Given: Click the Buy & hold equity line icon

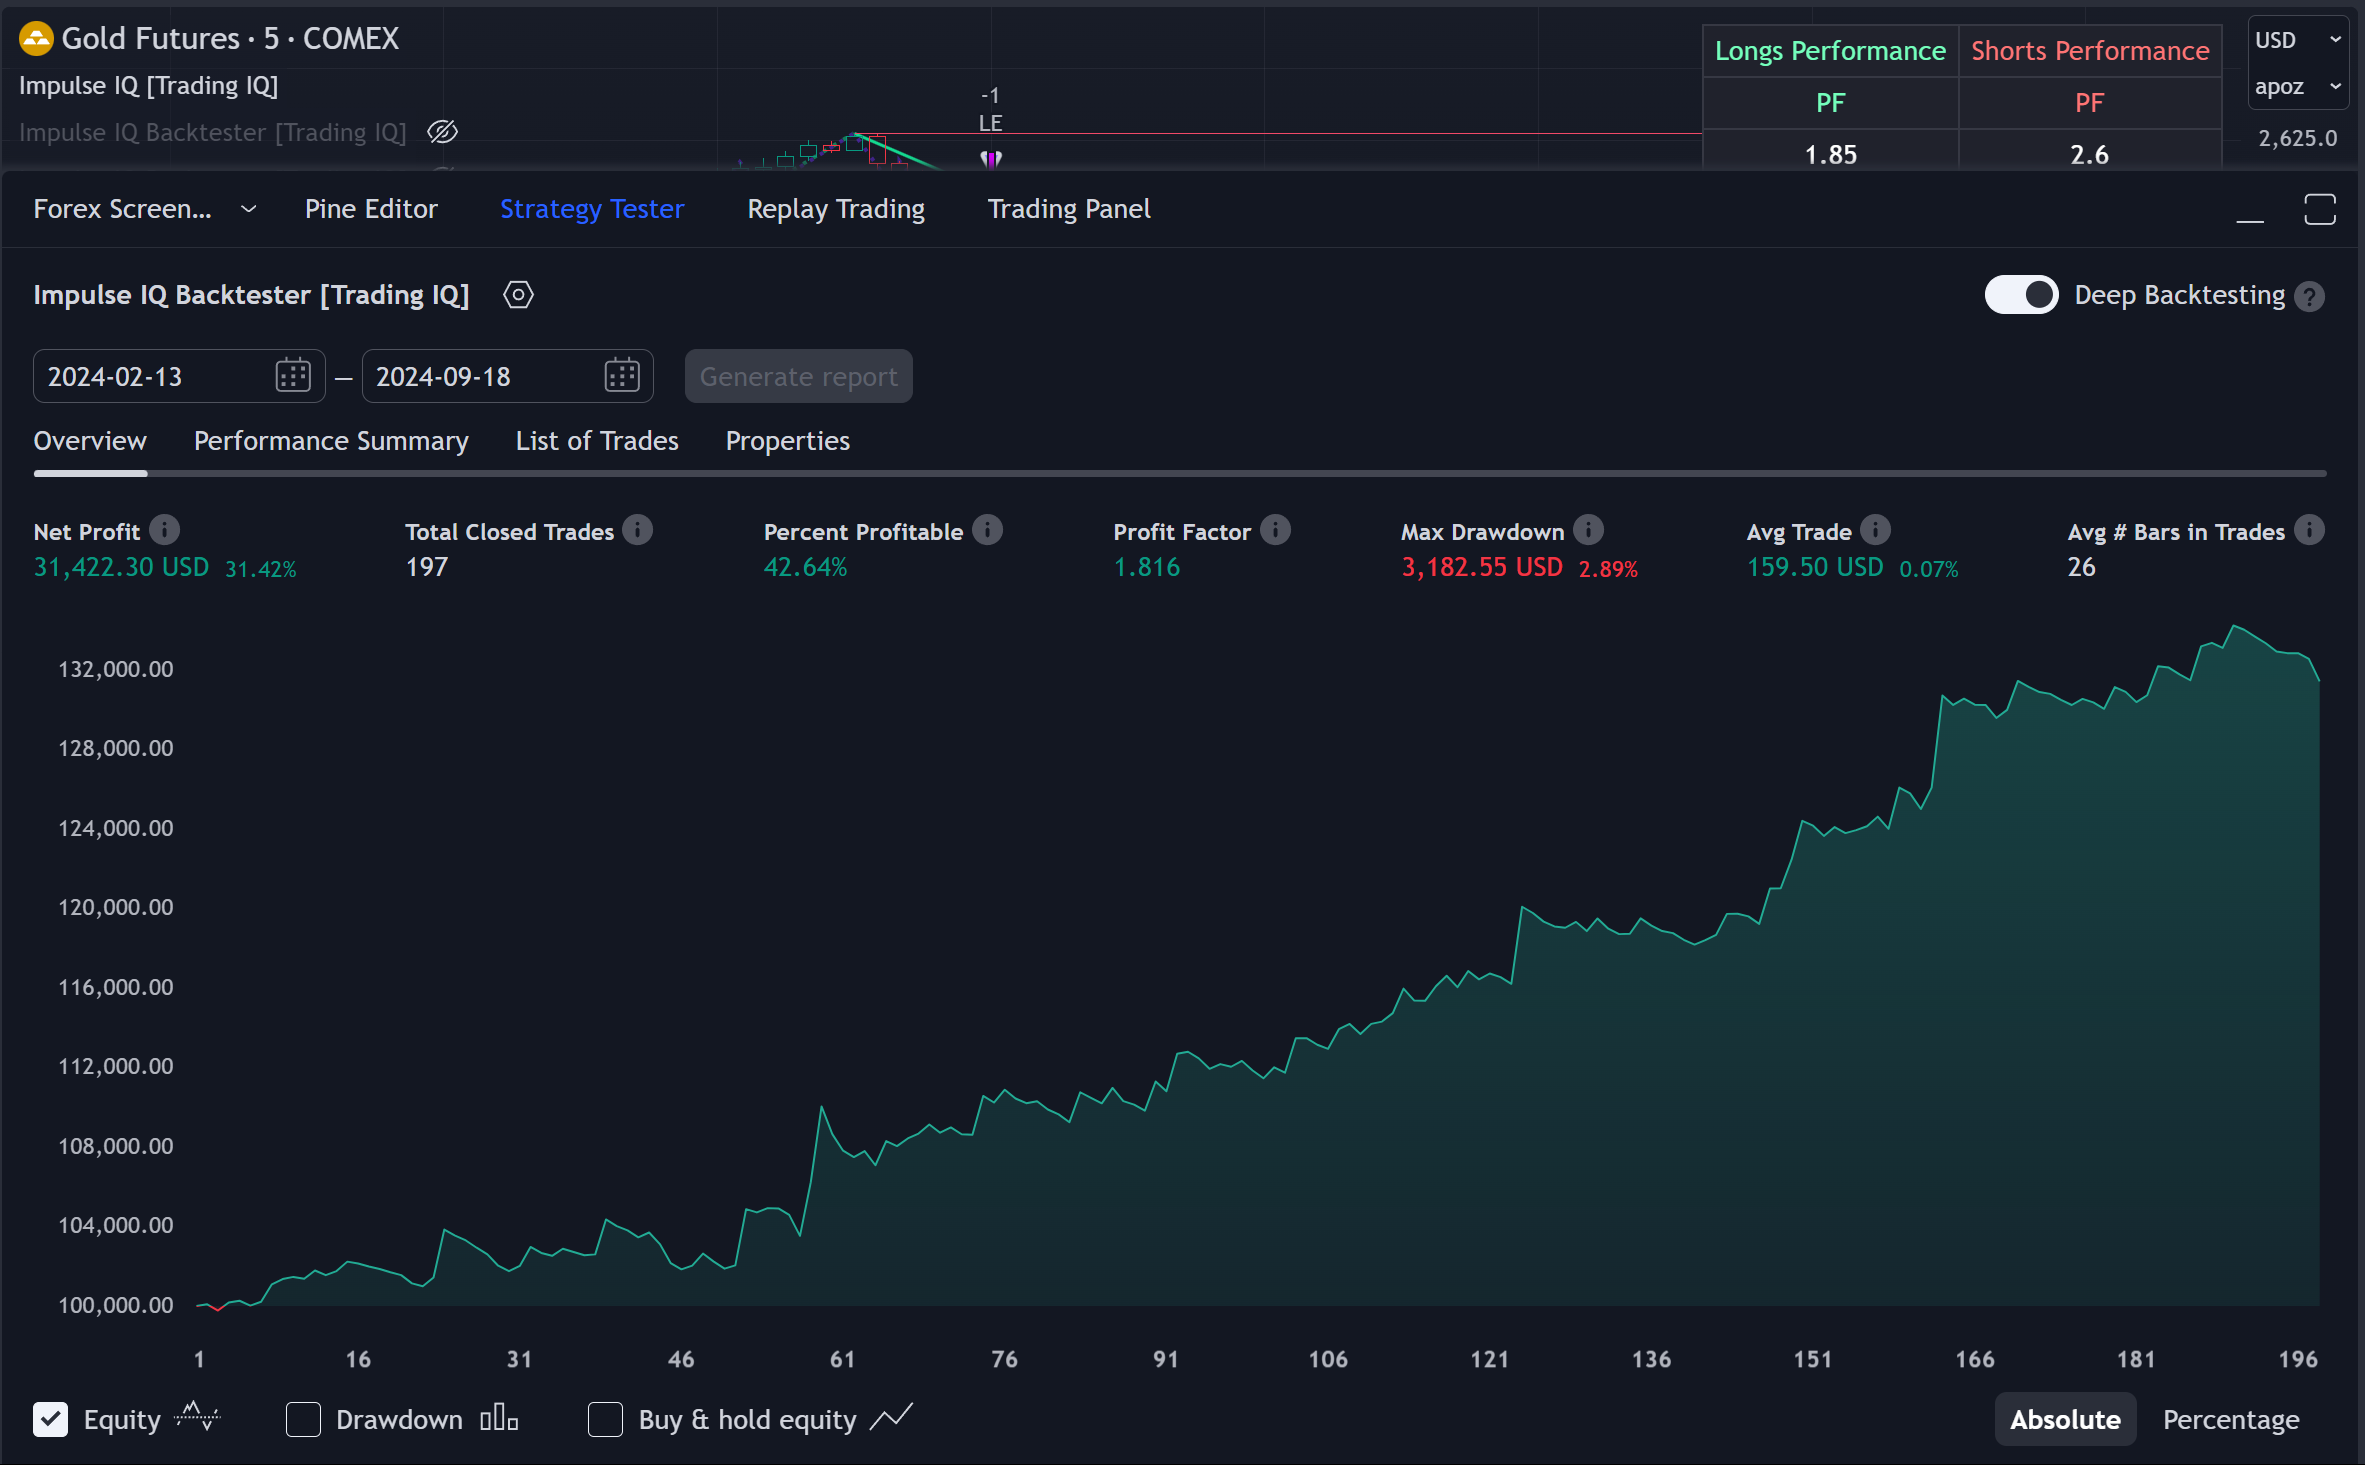Looking at the screenshot, I should coord(891,1418).
